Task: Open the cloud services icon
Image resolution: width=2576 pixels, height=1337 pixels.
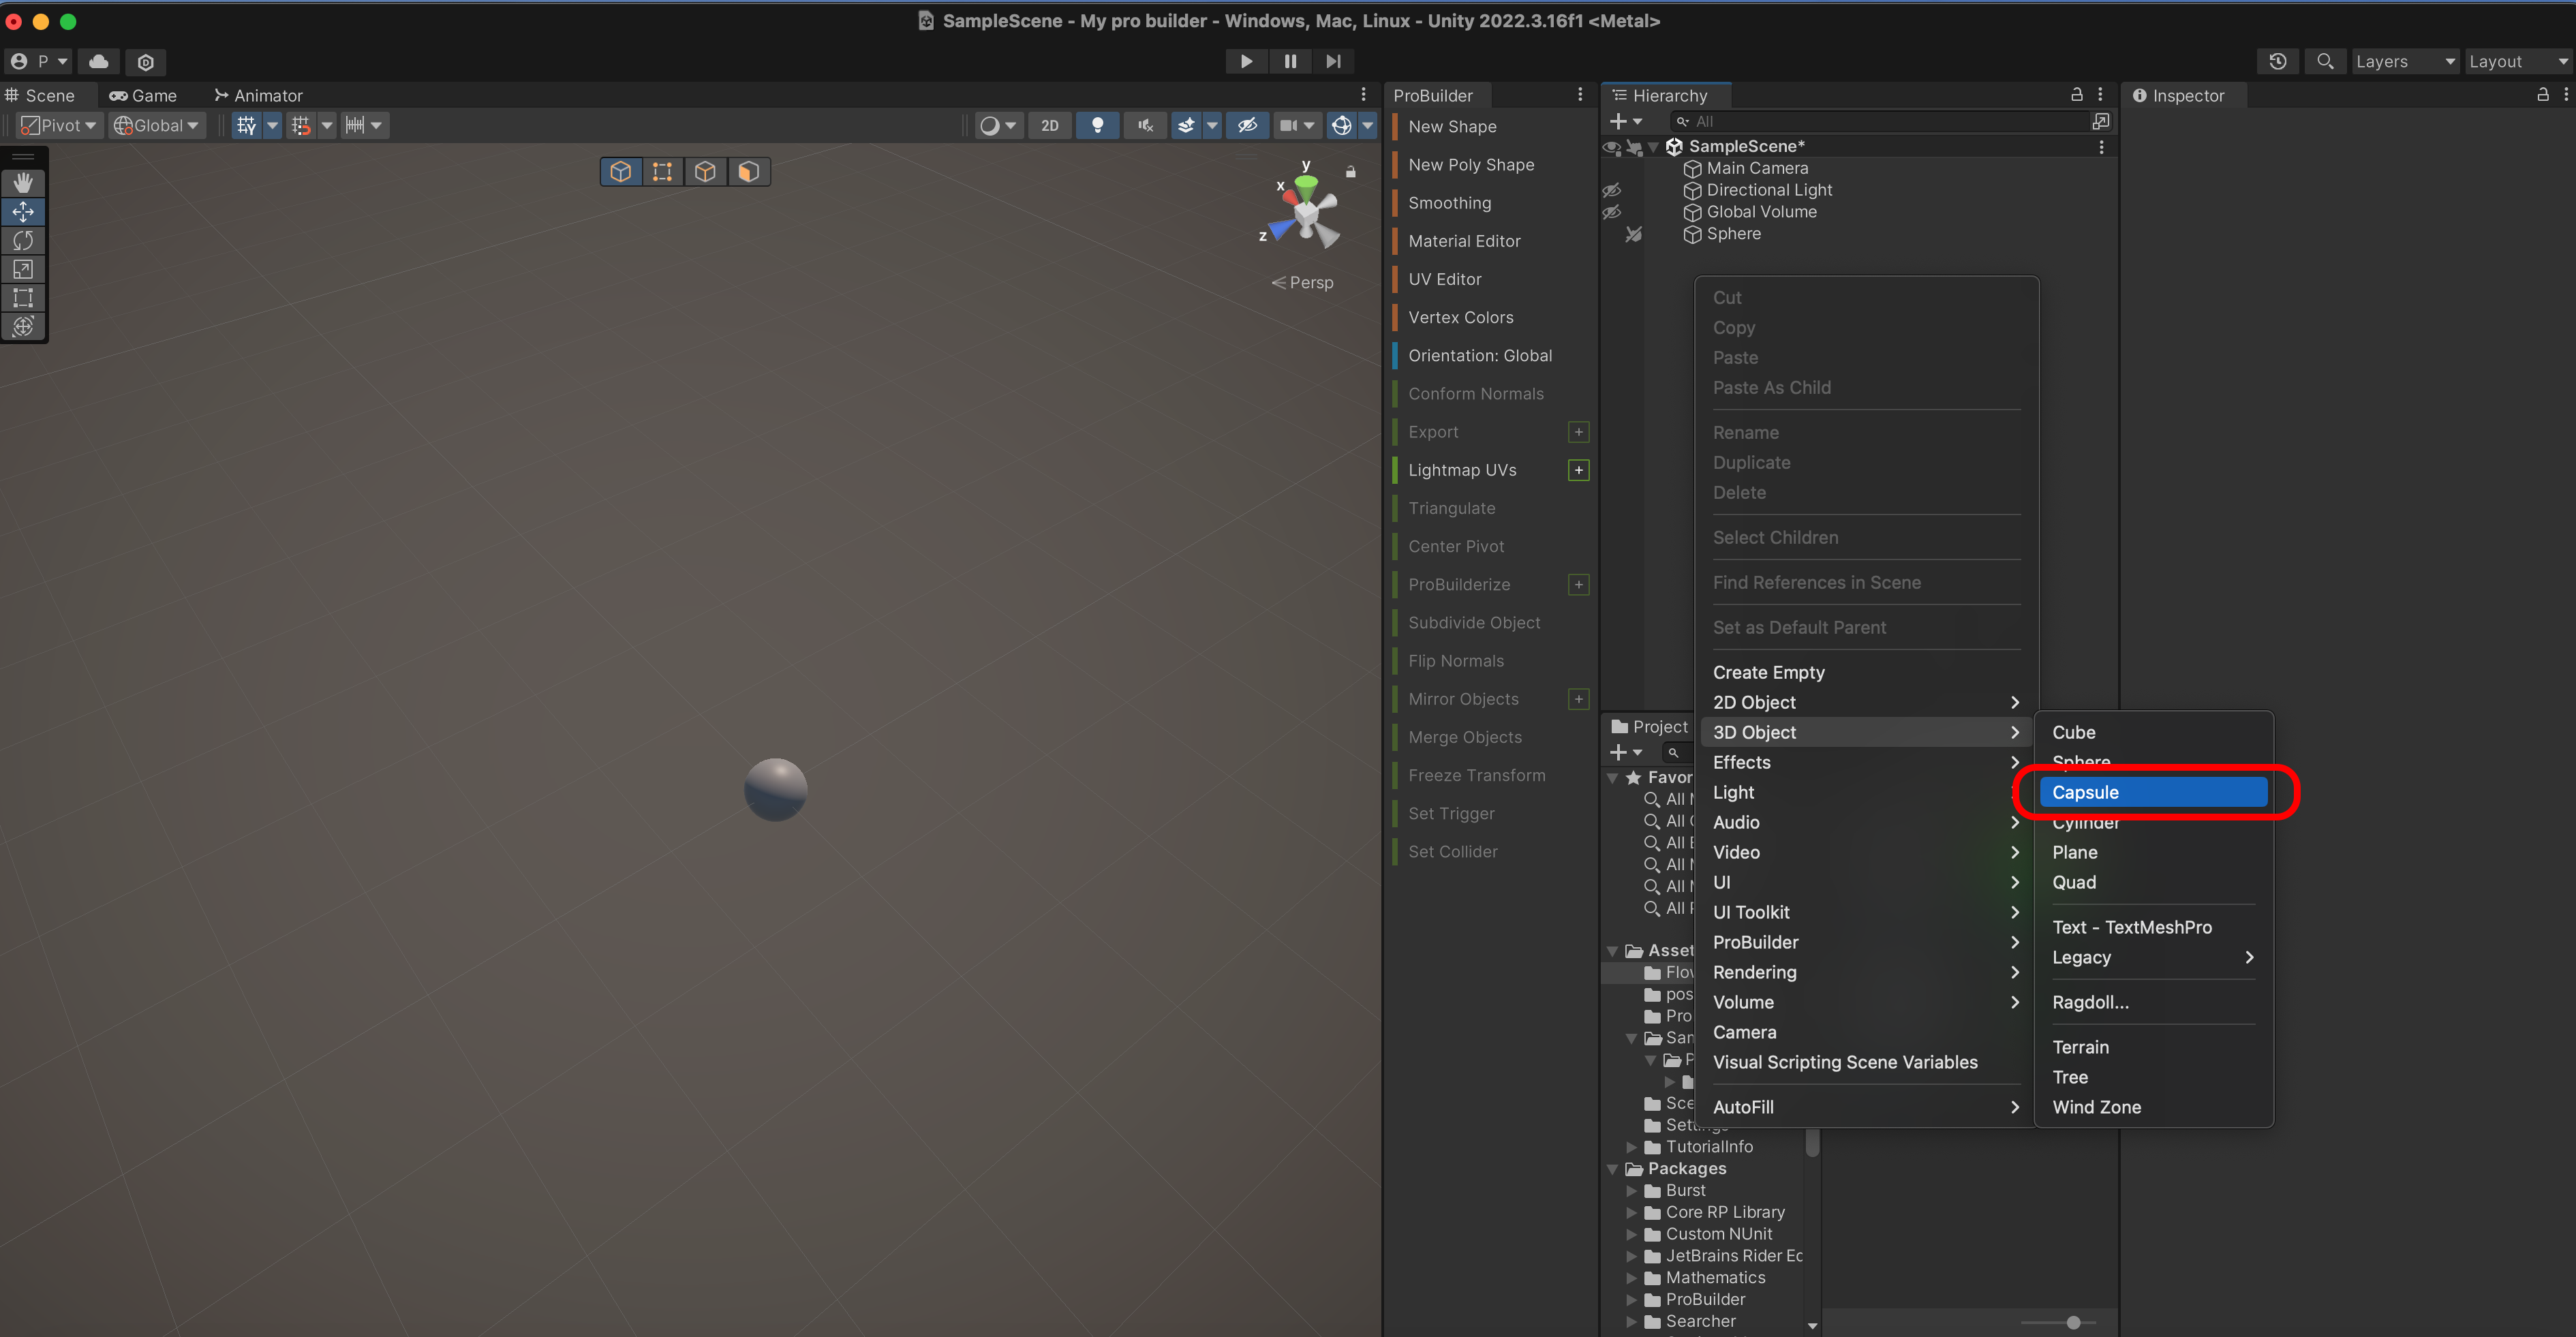Action: [x=98, y=61]
